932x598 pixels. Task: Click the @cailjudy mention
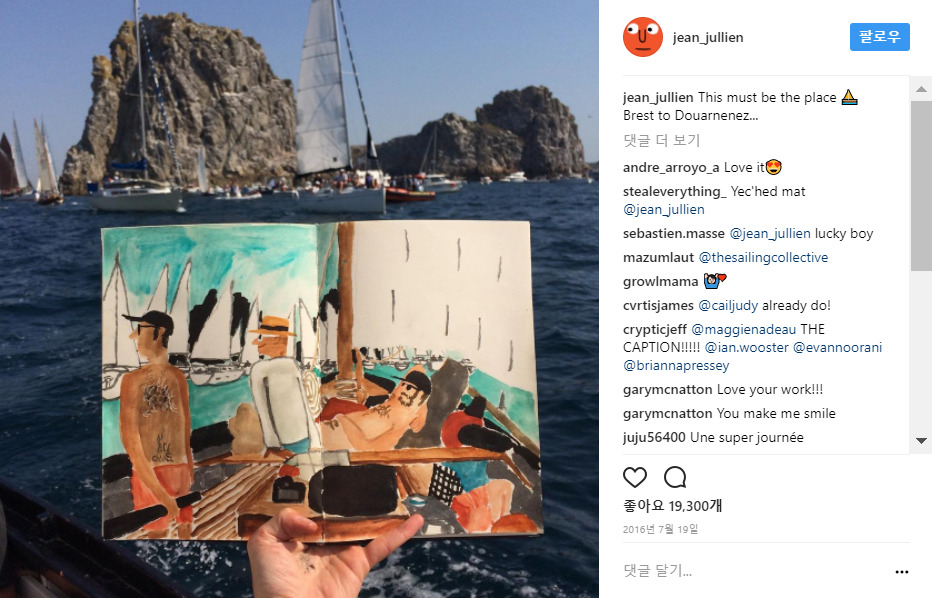(728, 306)
